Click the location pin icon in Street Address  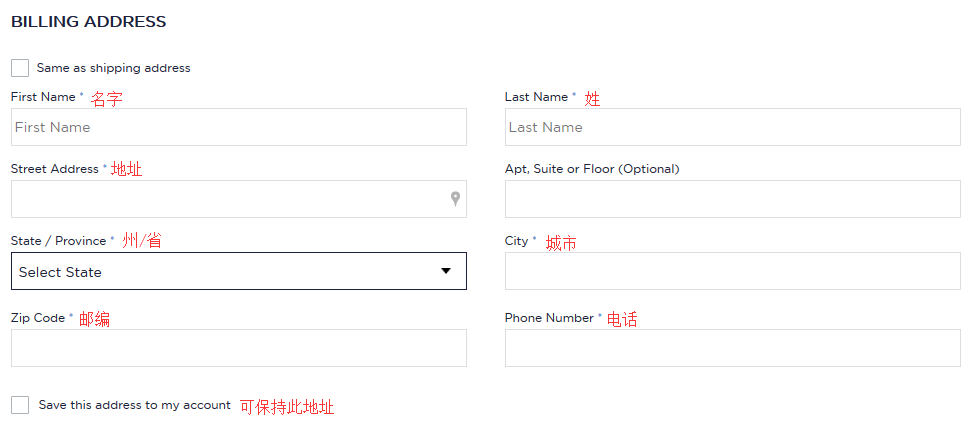pos(455,198)
